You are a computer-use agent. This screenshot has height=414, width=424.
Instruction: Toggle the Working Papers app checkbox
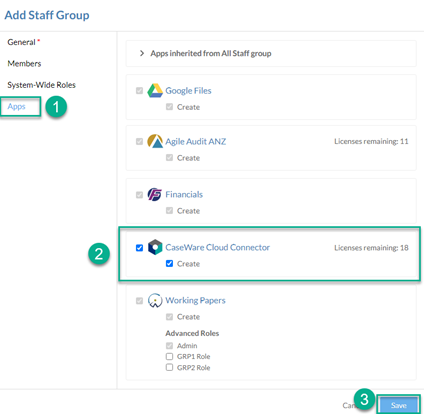tap(139, 301)
